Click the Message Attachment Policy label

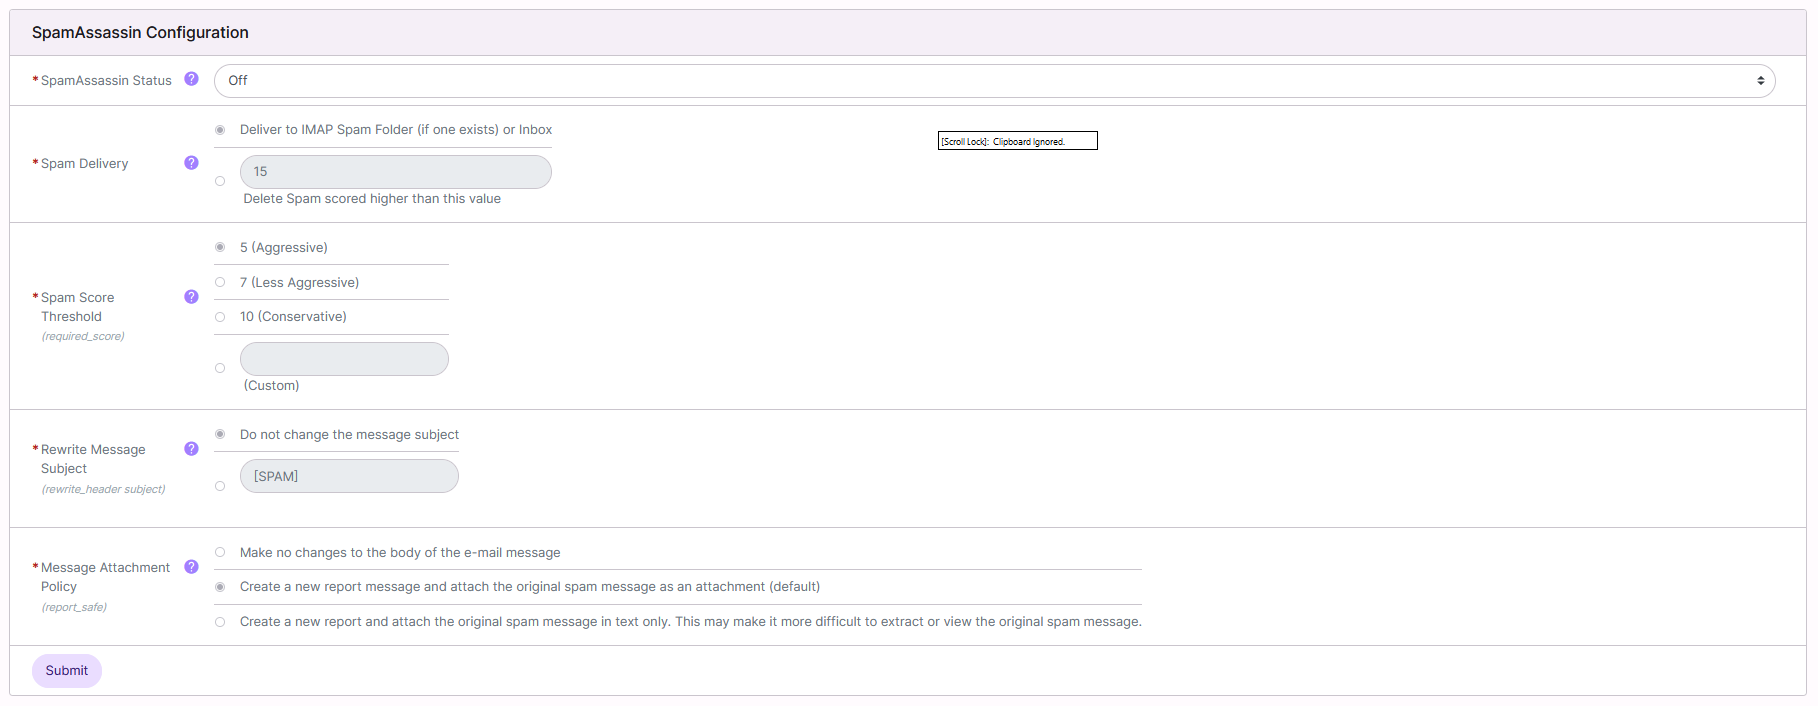pyautogui.click(x=105, y=577)
